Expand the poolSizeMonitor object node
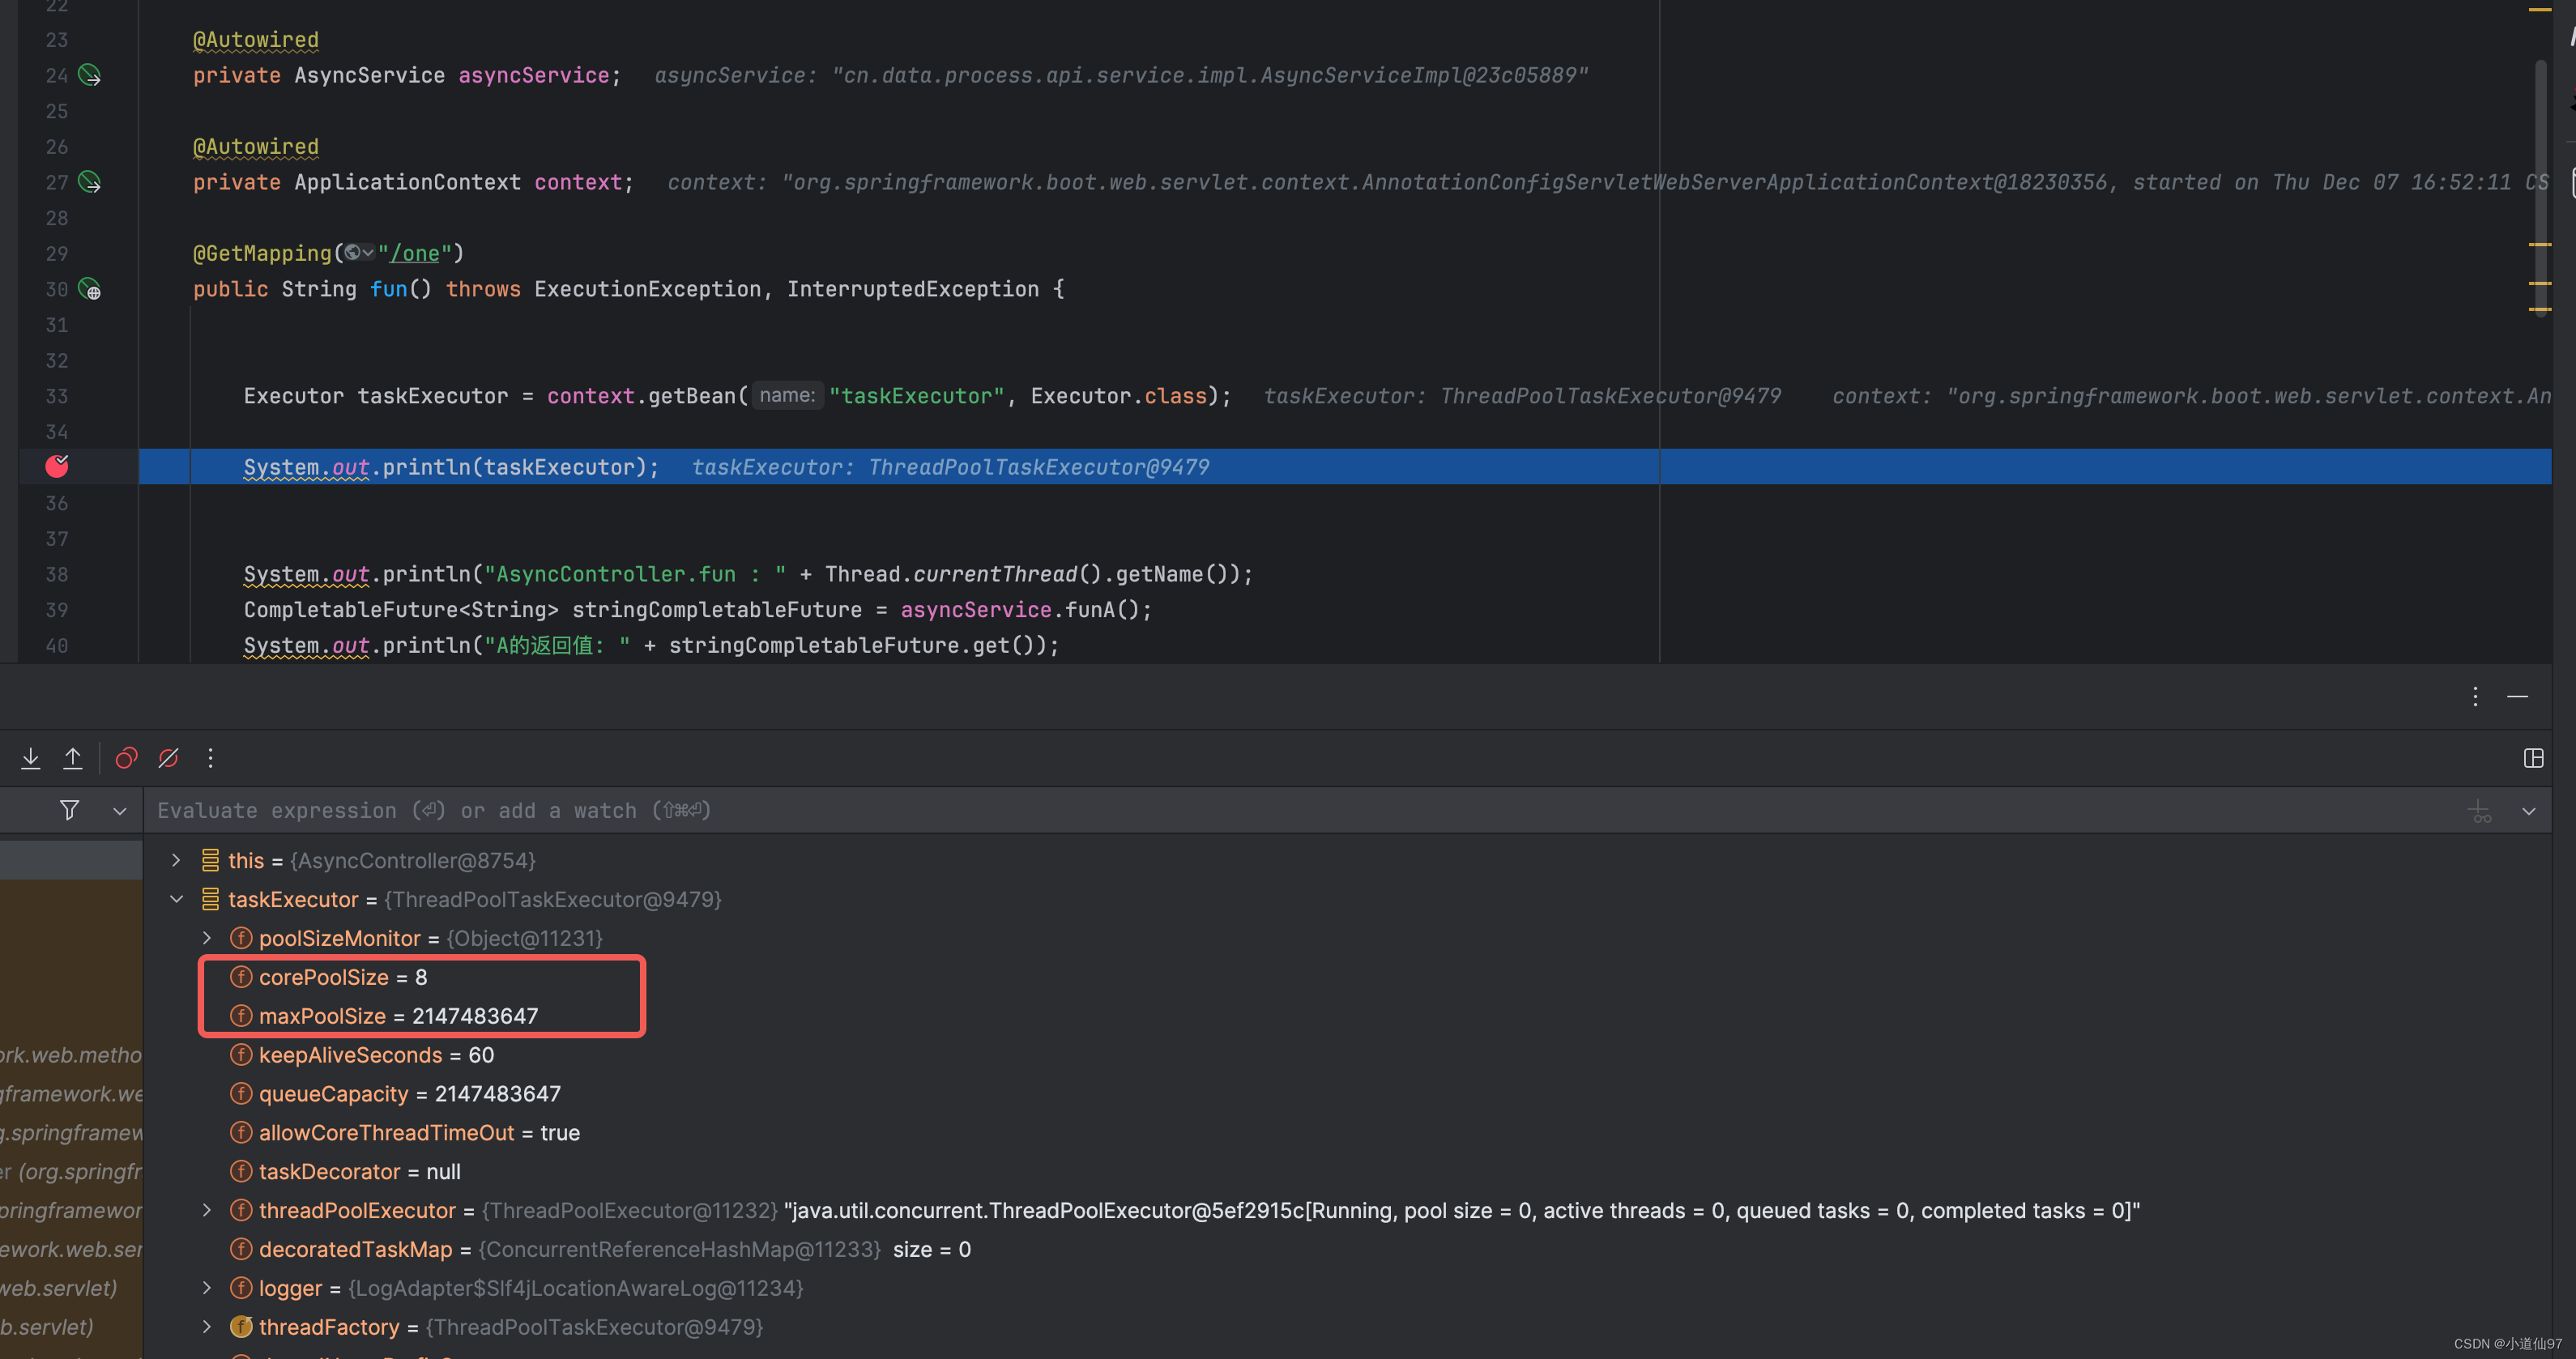 (x=204, y=939)
